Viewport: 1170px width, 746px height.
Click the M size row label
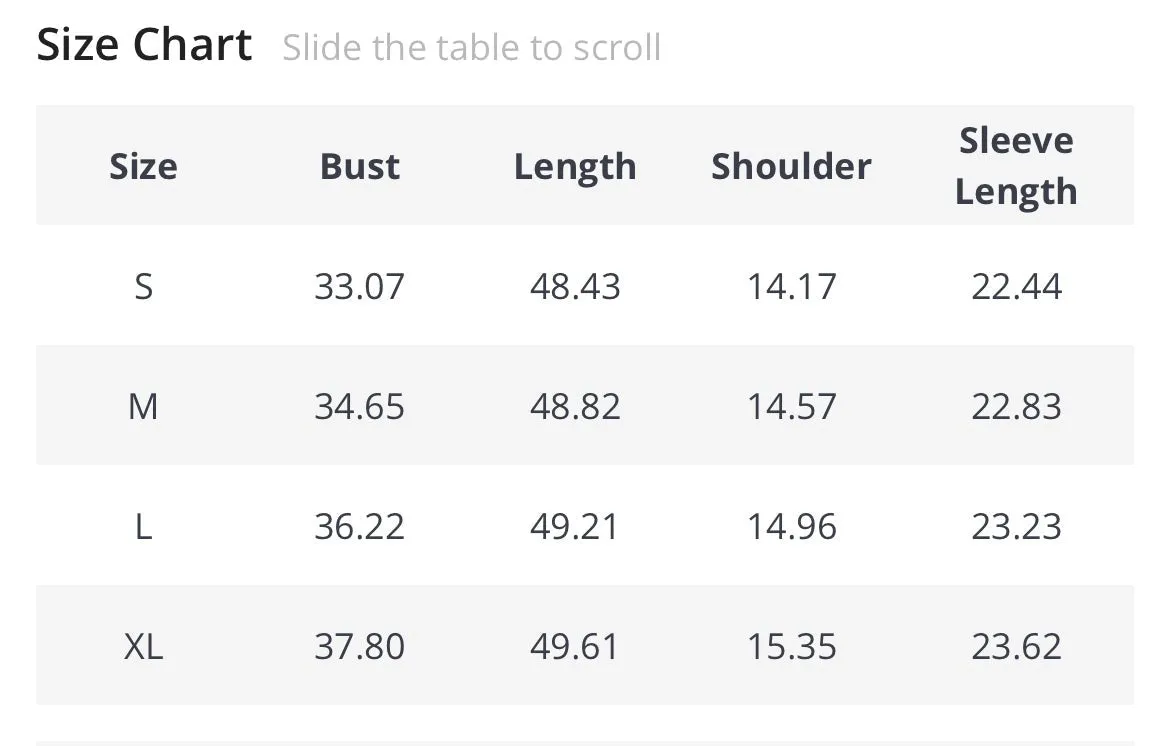pos(143,407)
